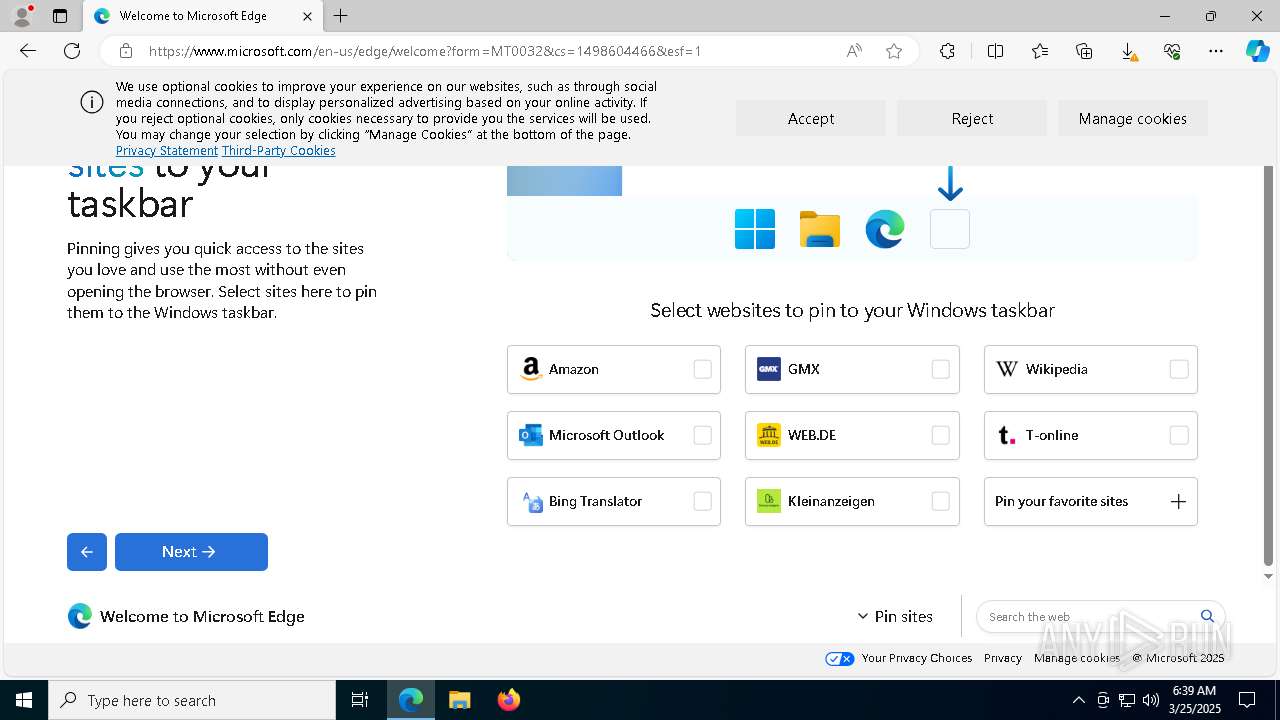This screenshot has width=1280, height=720.
Task: Check the Microsoft Outlook pin checkbox
Action: (702, 435)
